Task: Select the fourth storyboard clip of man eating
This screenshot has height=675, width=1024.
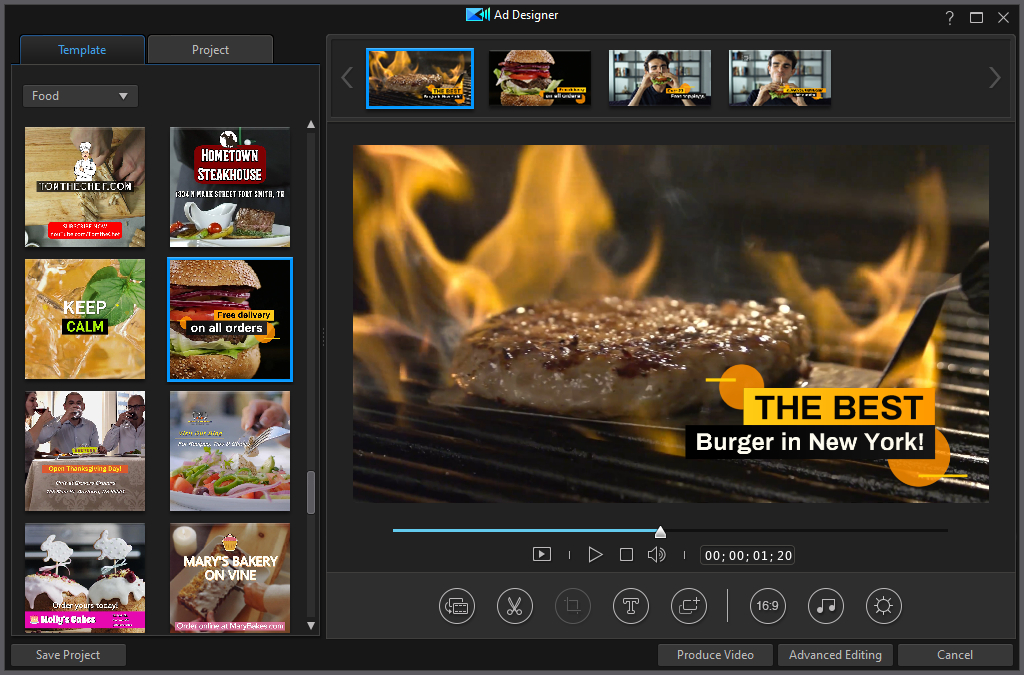Action: (x=780, y=78)
